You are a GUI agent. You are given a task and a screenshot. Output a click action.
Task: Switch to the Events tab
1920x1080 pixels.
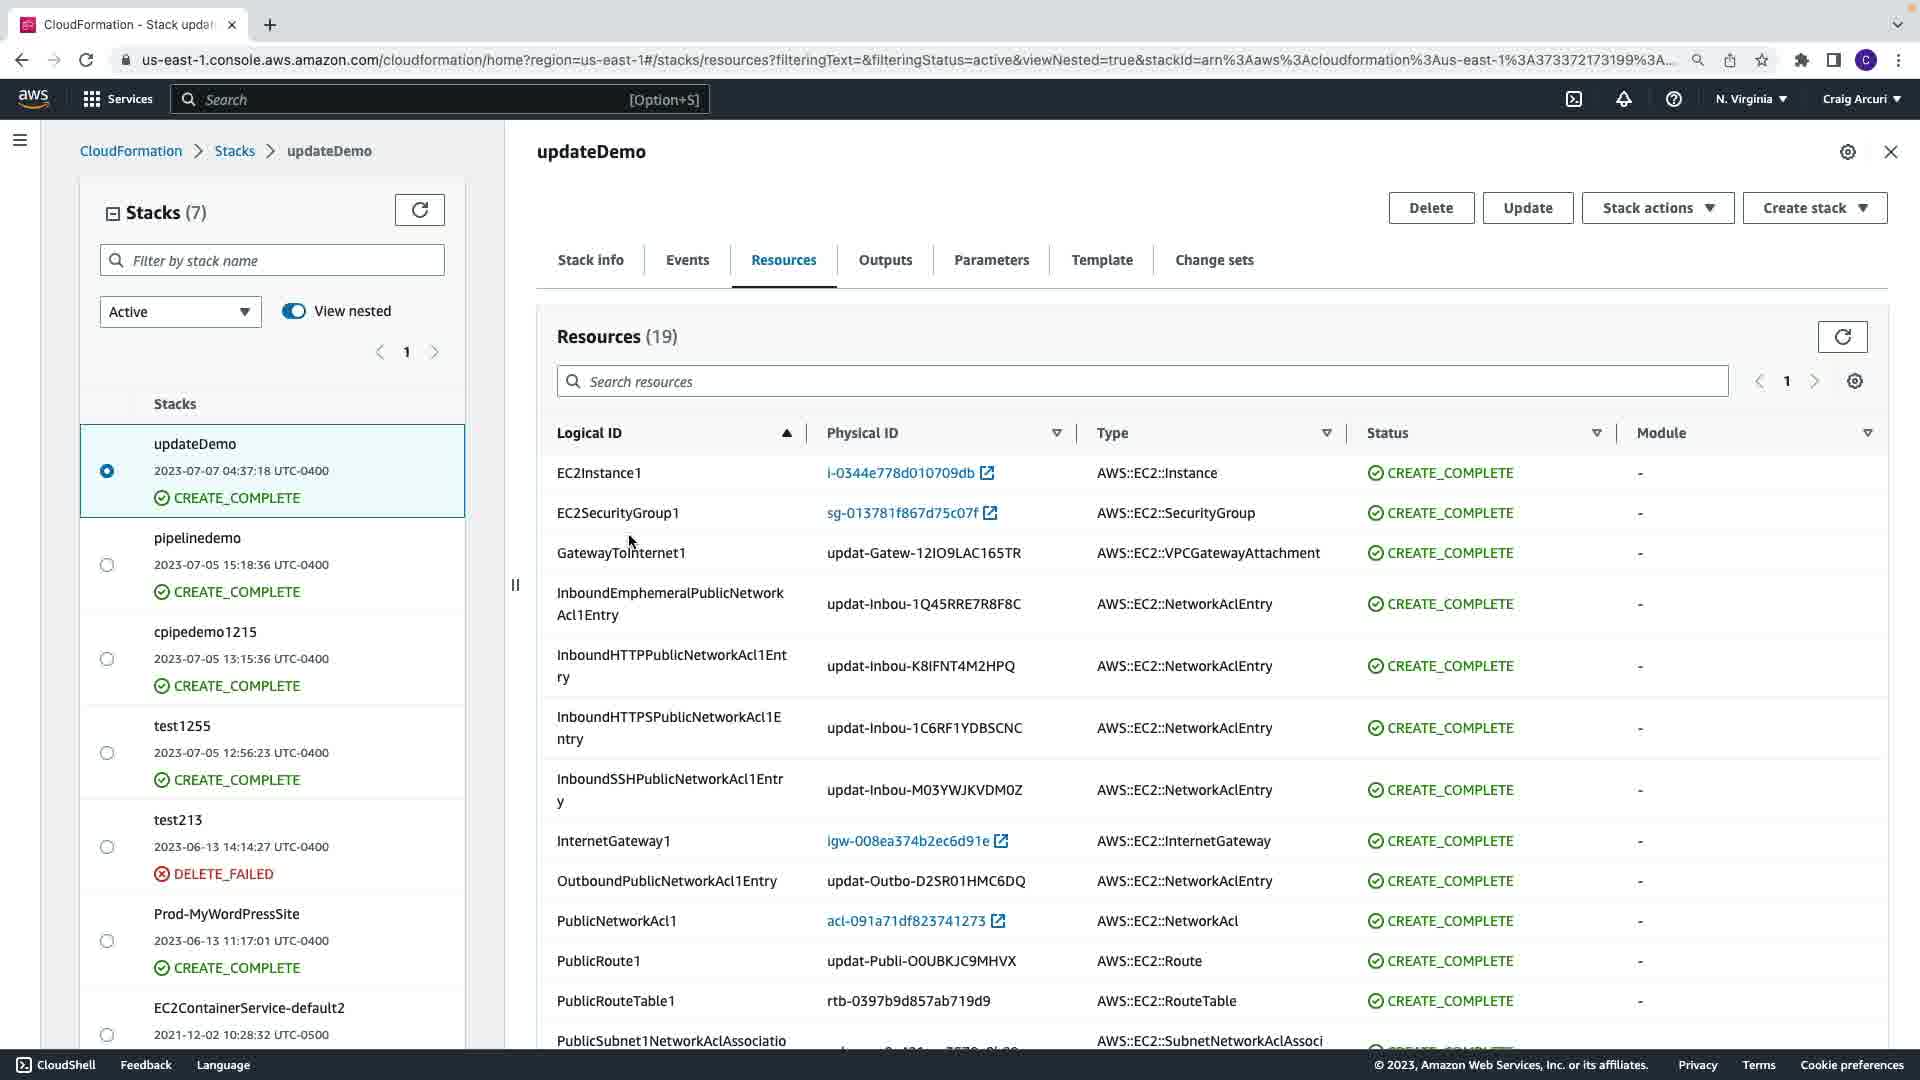pyautogui.click(x=687, y=260)
